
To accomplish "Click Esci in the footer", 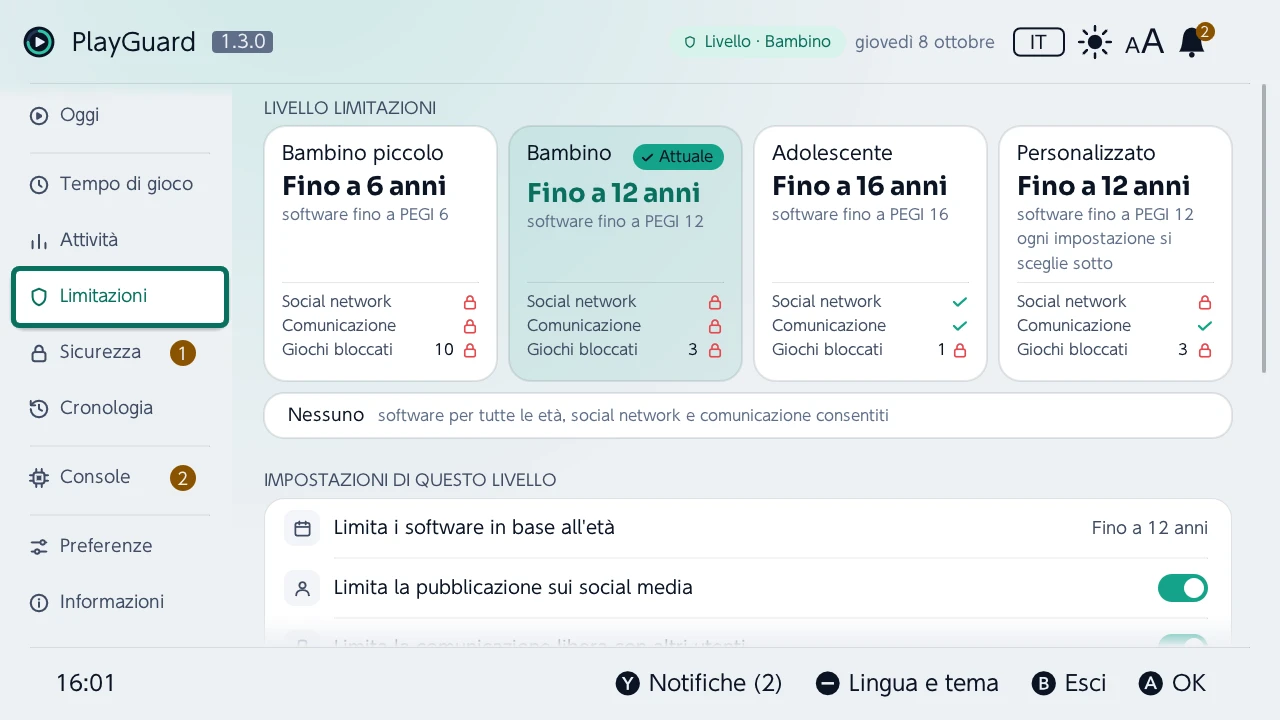I will [1069, 683].
